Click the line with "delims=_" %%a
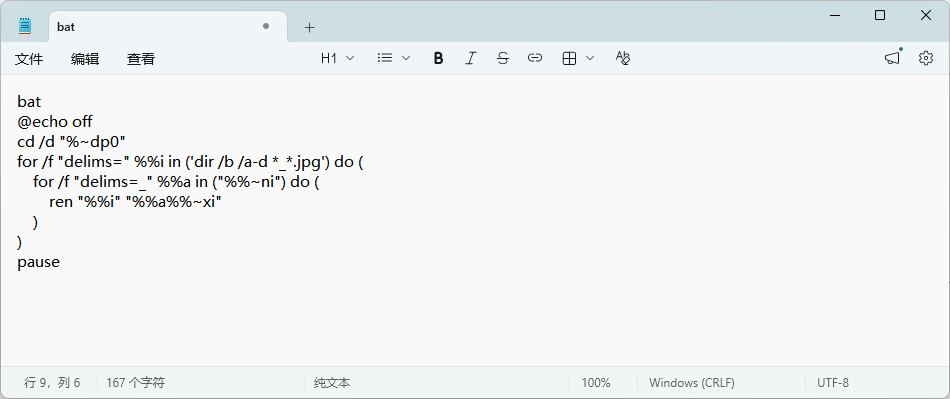This screenshot has height=399, width=950. (x=176, y=182)
